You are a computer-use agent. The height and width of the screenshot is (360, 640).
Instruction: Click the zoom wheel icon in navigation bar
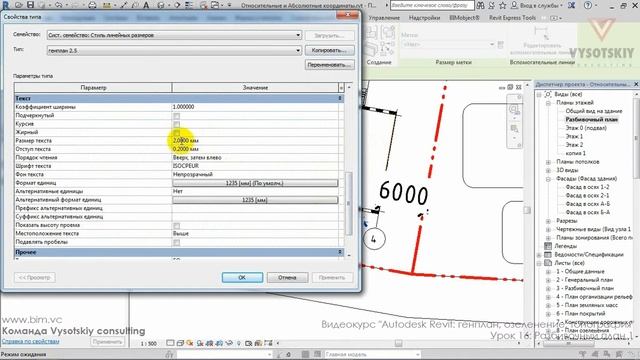click(x=514, y=109)
